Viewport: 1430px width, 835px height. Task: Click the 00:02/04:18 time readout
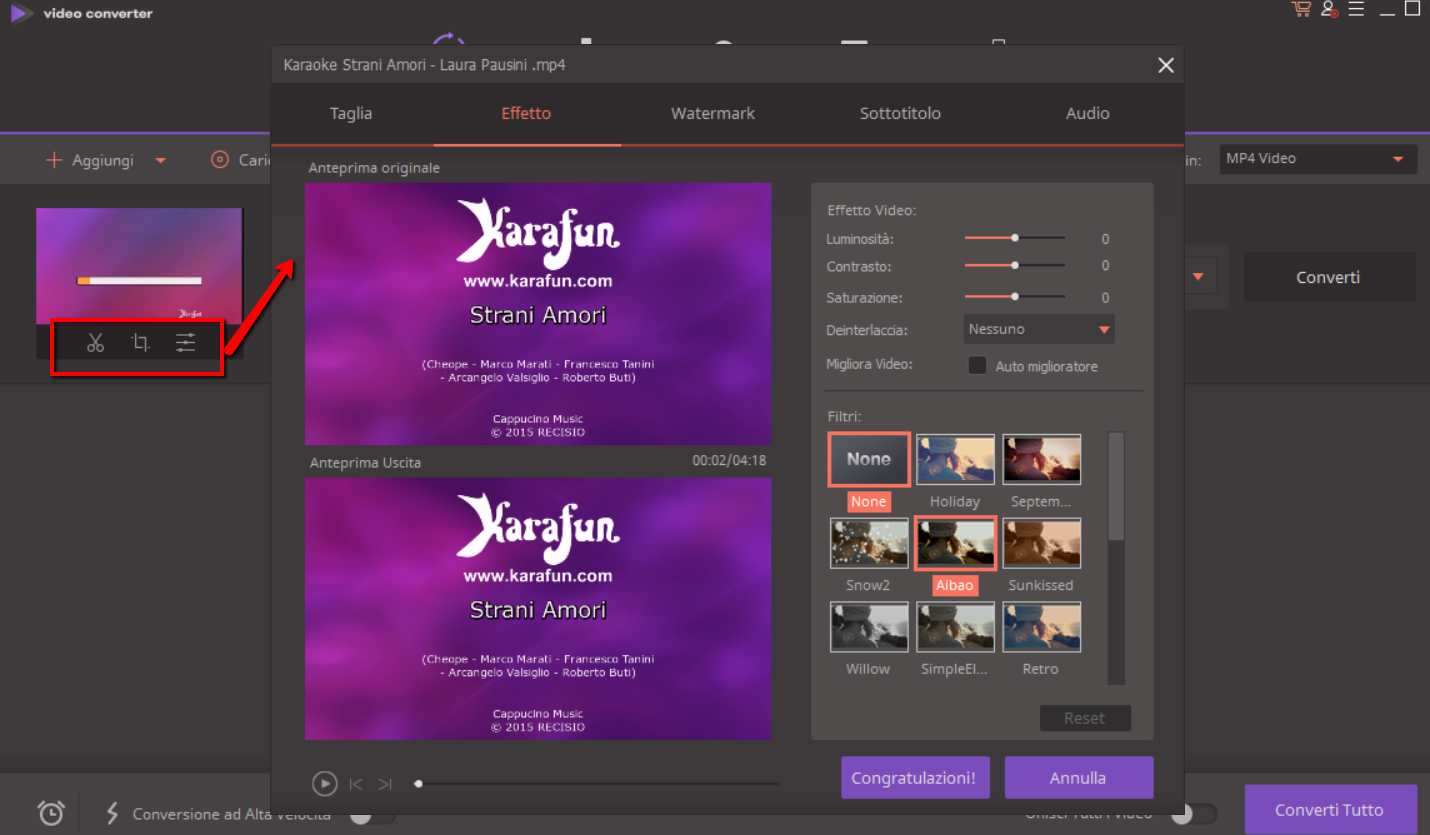pos(729,461)
